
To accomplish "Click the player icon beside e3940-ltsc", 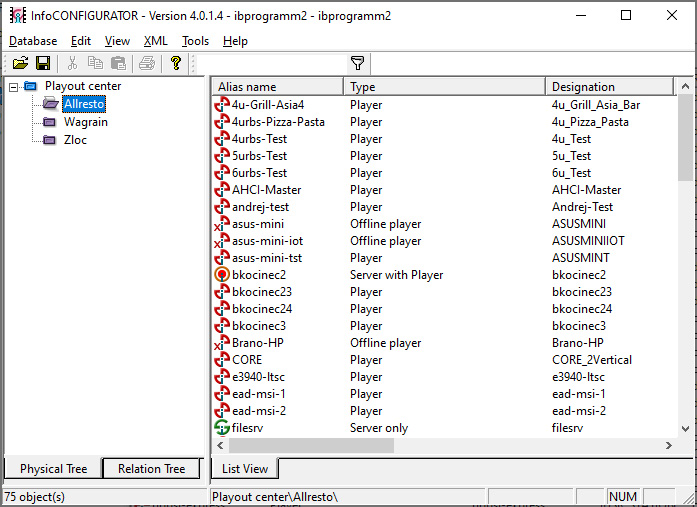I will point(222,377).
